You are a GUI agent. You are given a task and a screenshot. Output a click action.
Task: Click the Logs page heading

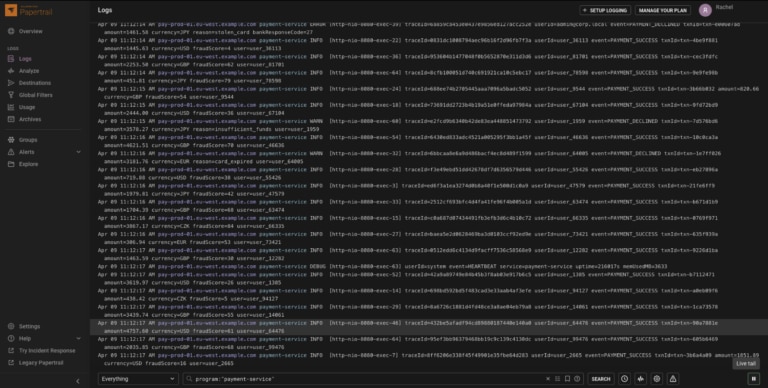(x=105, y=10)
